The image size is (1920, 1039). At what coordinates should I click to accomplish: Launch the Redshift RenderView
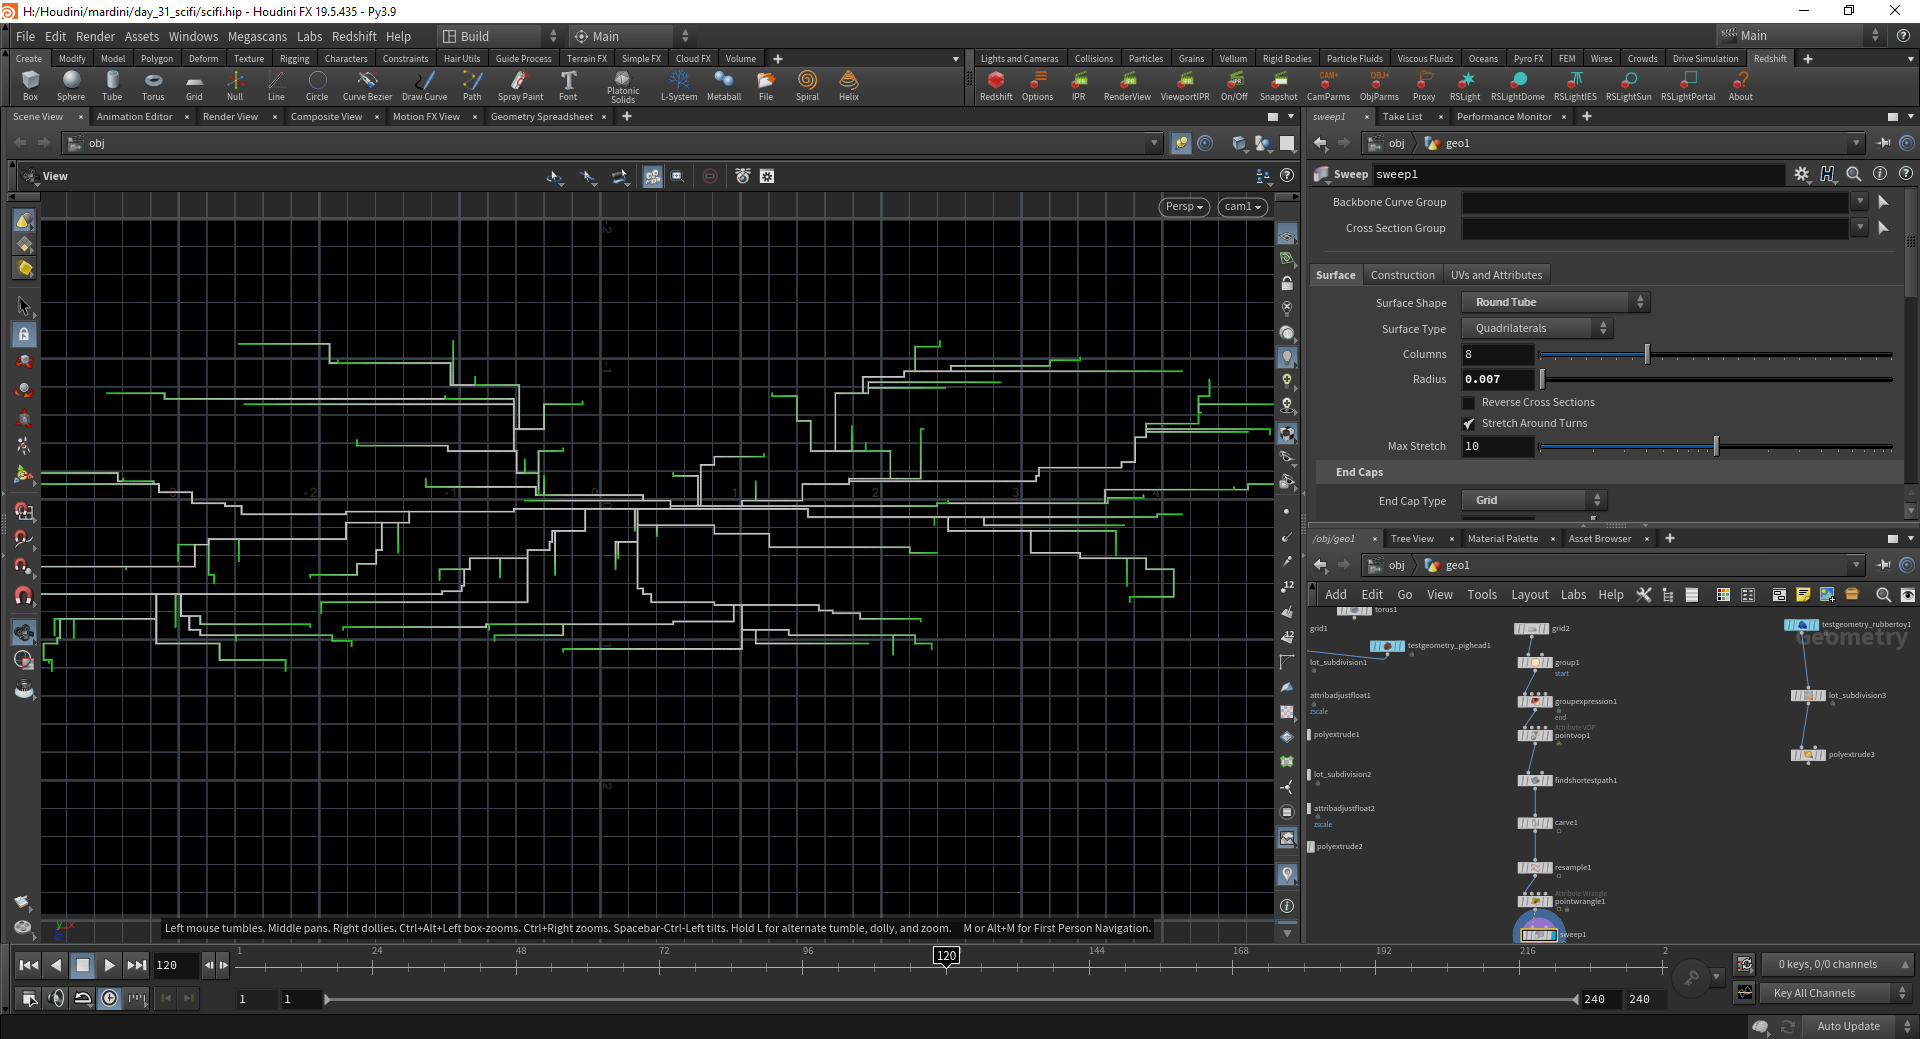(1127, 85)
